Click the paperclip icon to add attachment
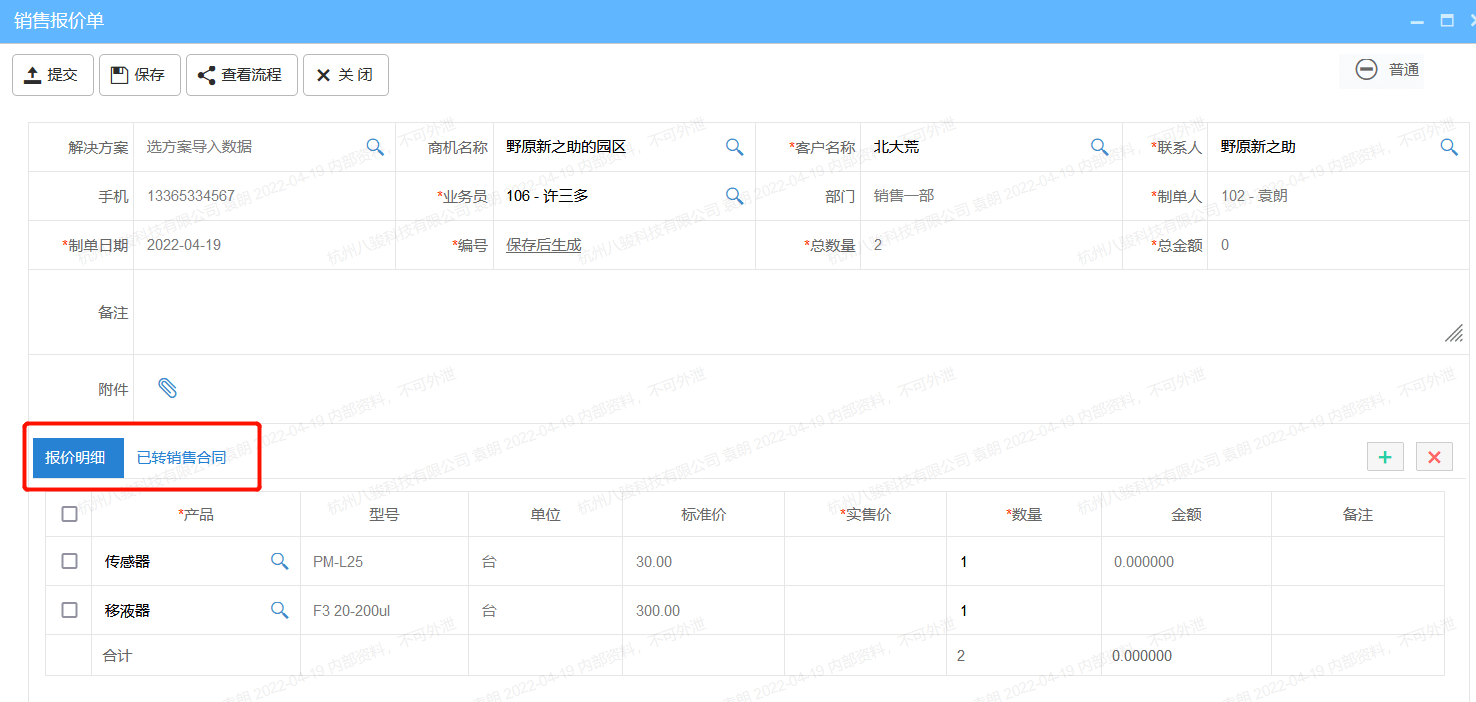Image resolution: width=1476 pixels, height=702 pixels. click(168, 388)
